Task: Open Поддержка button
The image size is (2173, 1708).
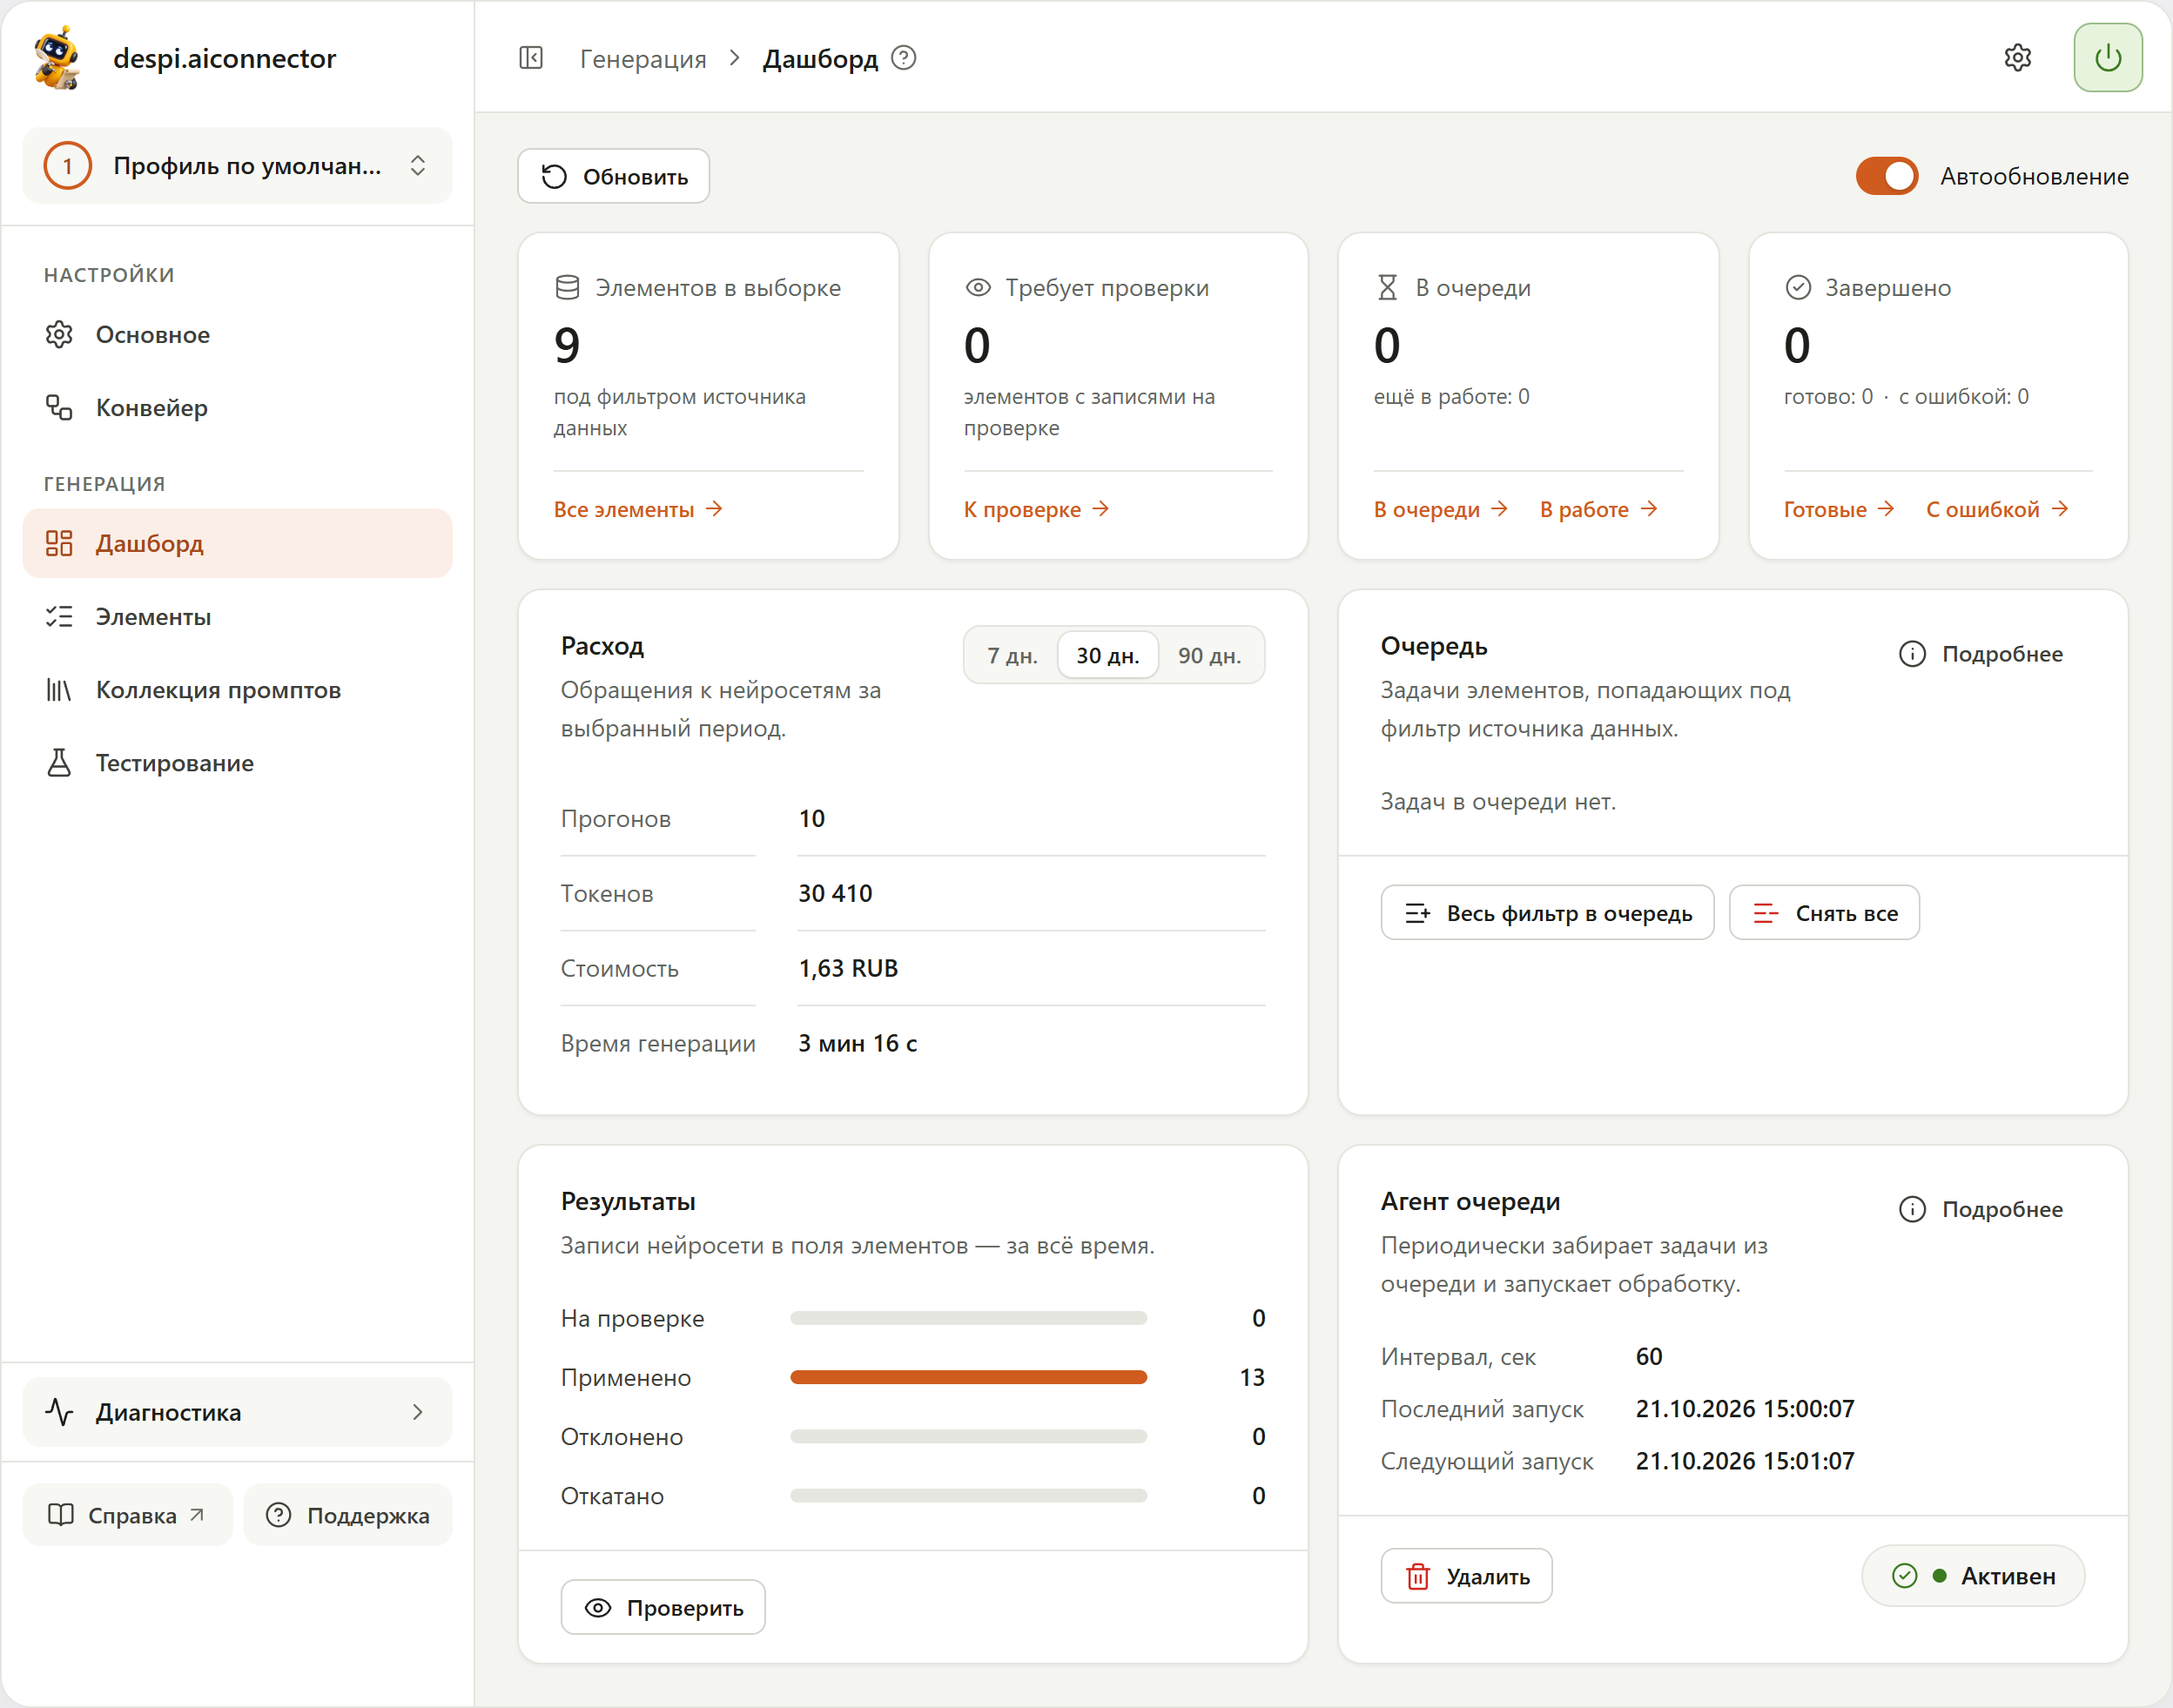Action: [348, 1516]
